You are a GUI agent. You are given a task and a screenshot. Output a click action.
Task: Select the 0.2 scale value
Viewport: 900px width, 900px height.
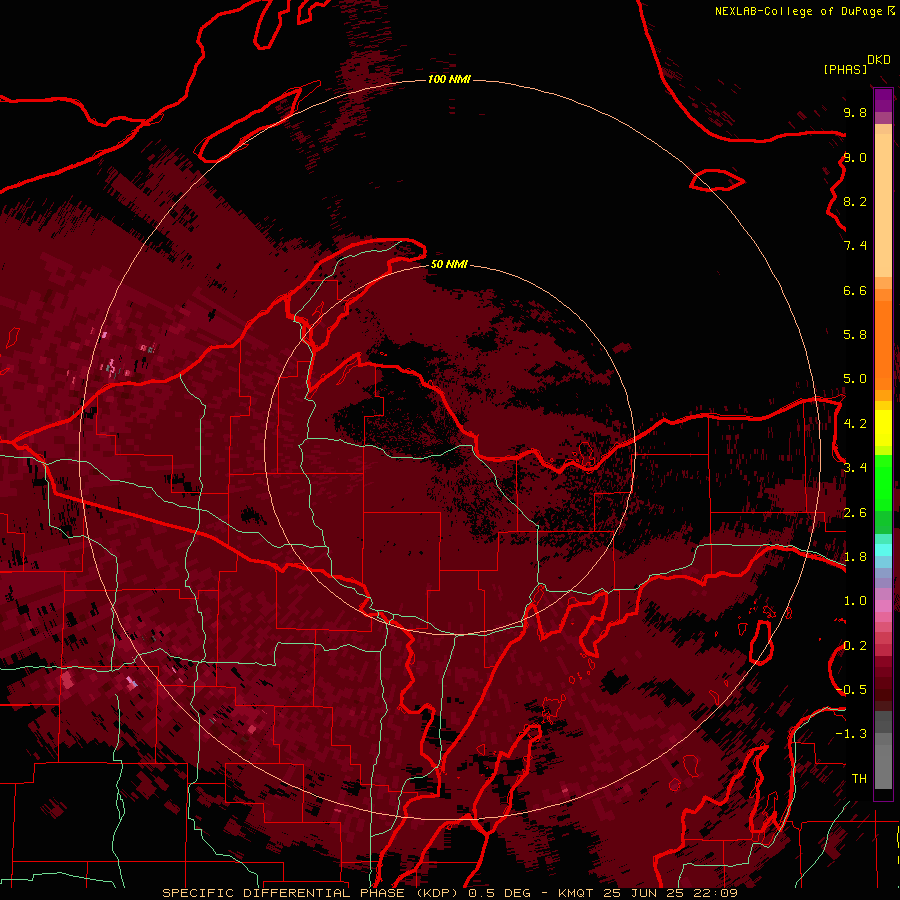[855, 645]
